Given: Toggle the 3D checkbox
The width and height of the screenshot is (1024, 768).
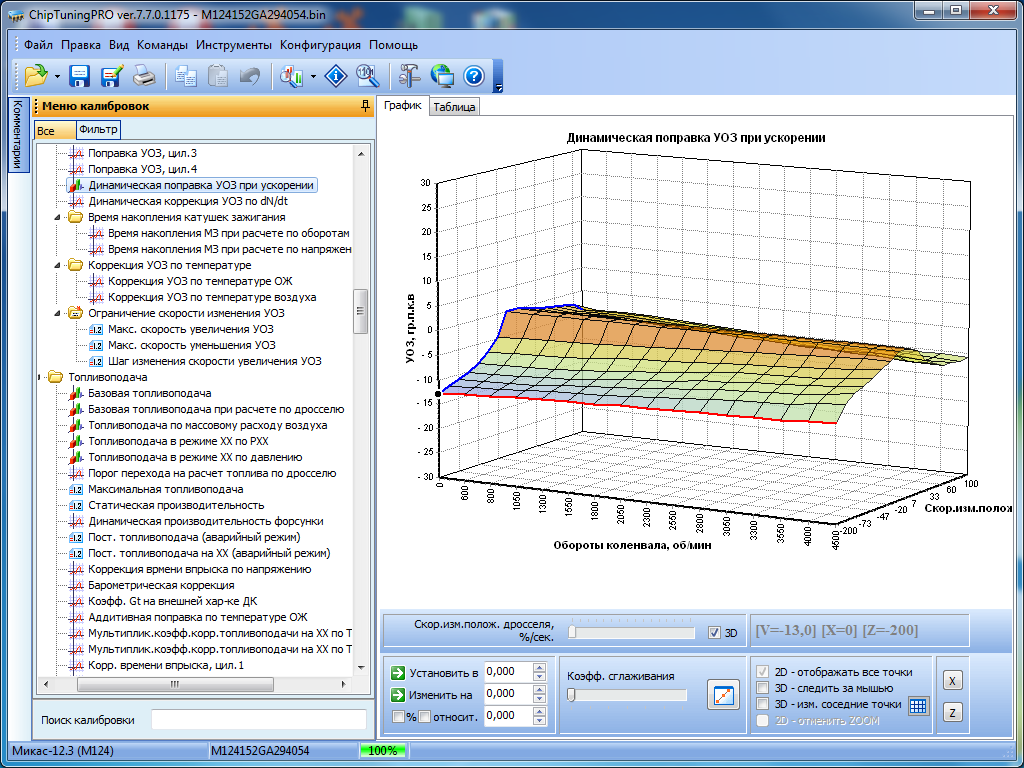Looking at the screenshot, I should (x=714, y=632).
